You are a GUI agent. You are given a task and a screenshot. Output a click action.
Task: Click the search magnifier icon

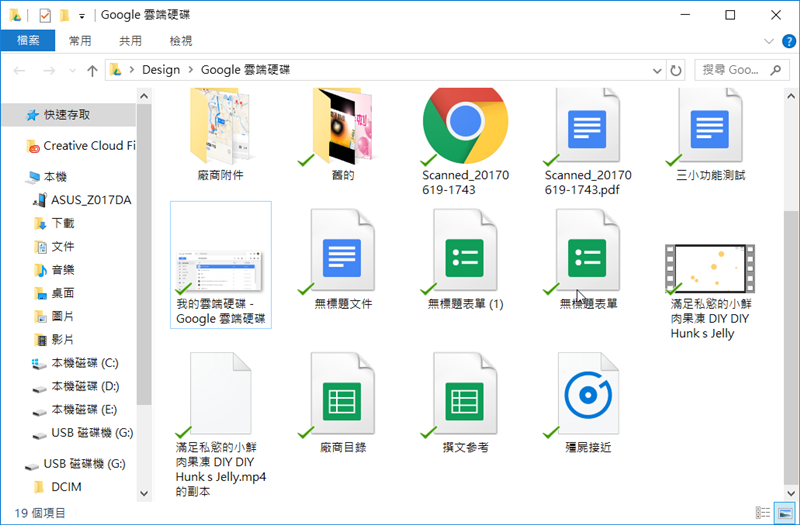[776, 70]
